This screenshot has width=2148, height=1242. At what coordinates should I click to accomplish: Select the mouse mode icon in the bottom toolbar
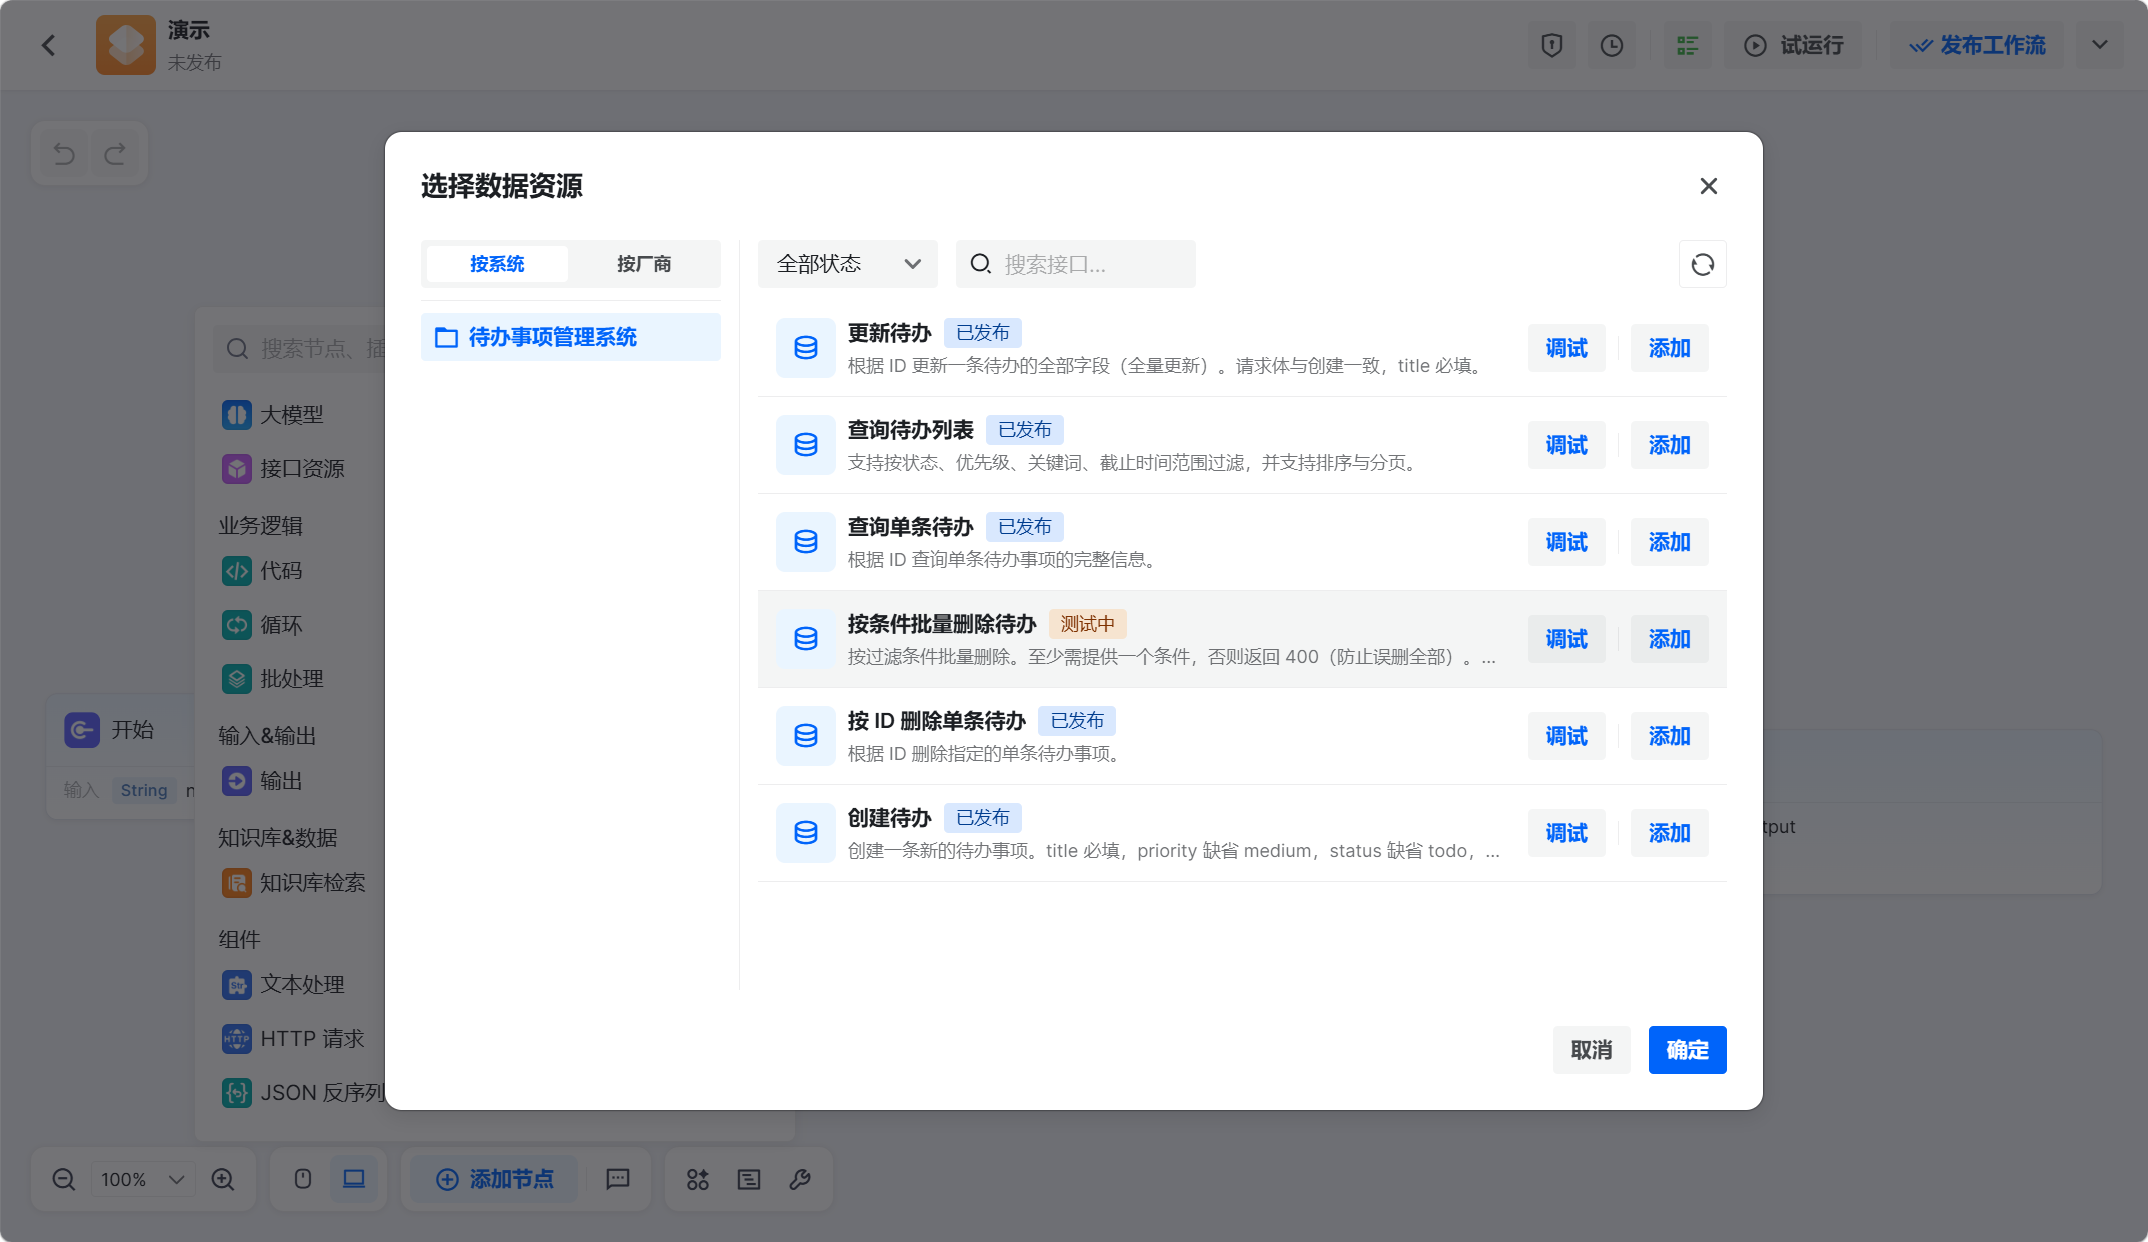302,1179
